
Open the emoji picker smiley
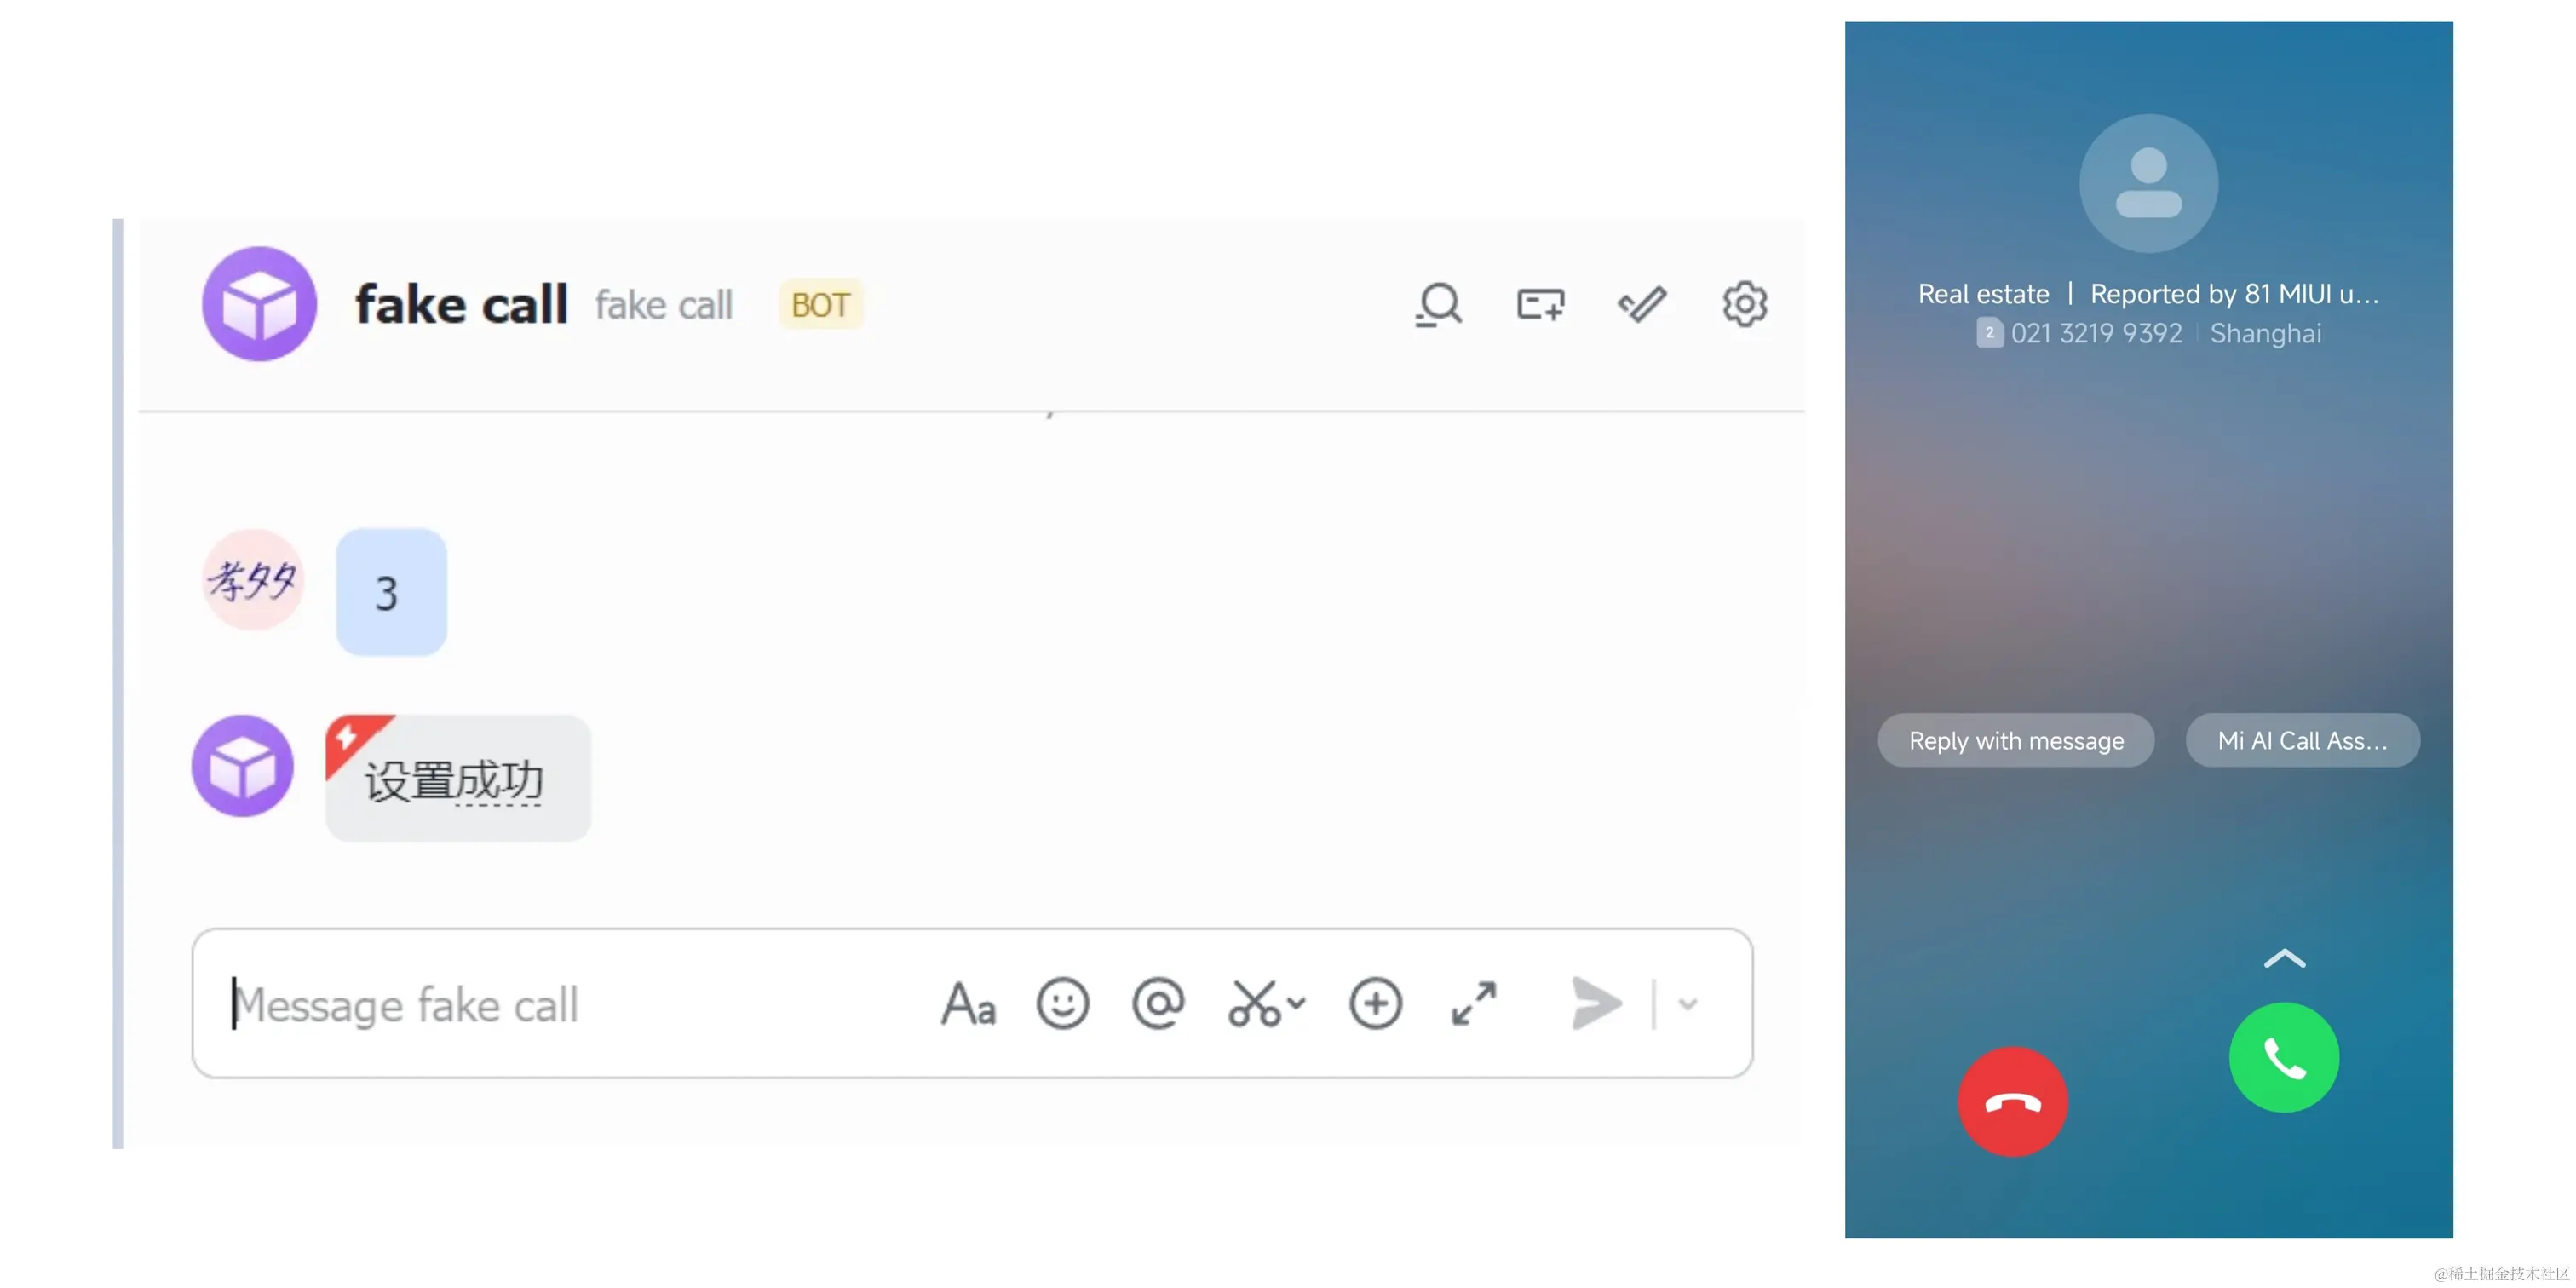pos(1062,1003)
